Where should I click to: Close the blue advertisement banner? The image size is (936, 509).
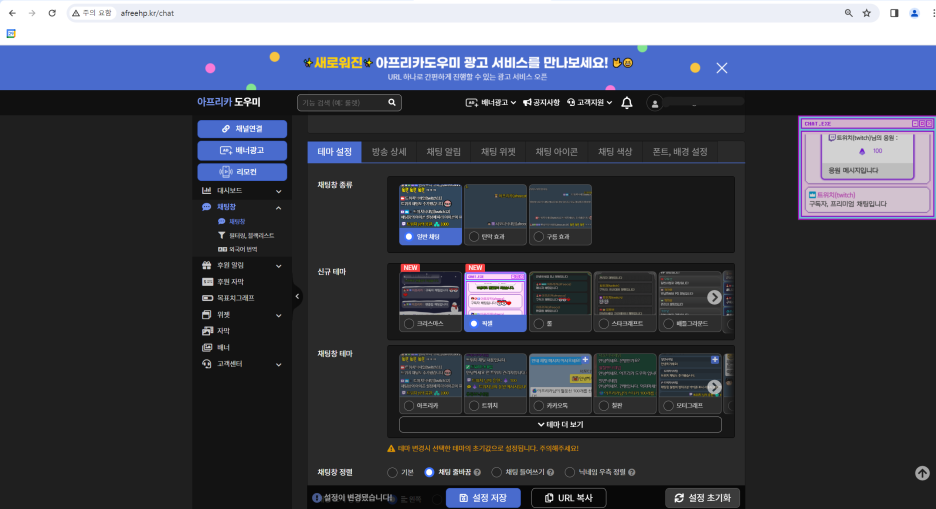click(x=722, y=68)
